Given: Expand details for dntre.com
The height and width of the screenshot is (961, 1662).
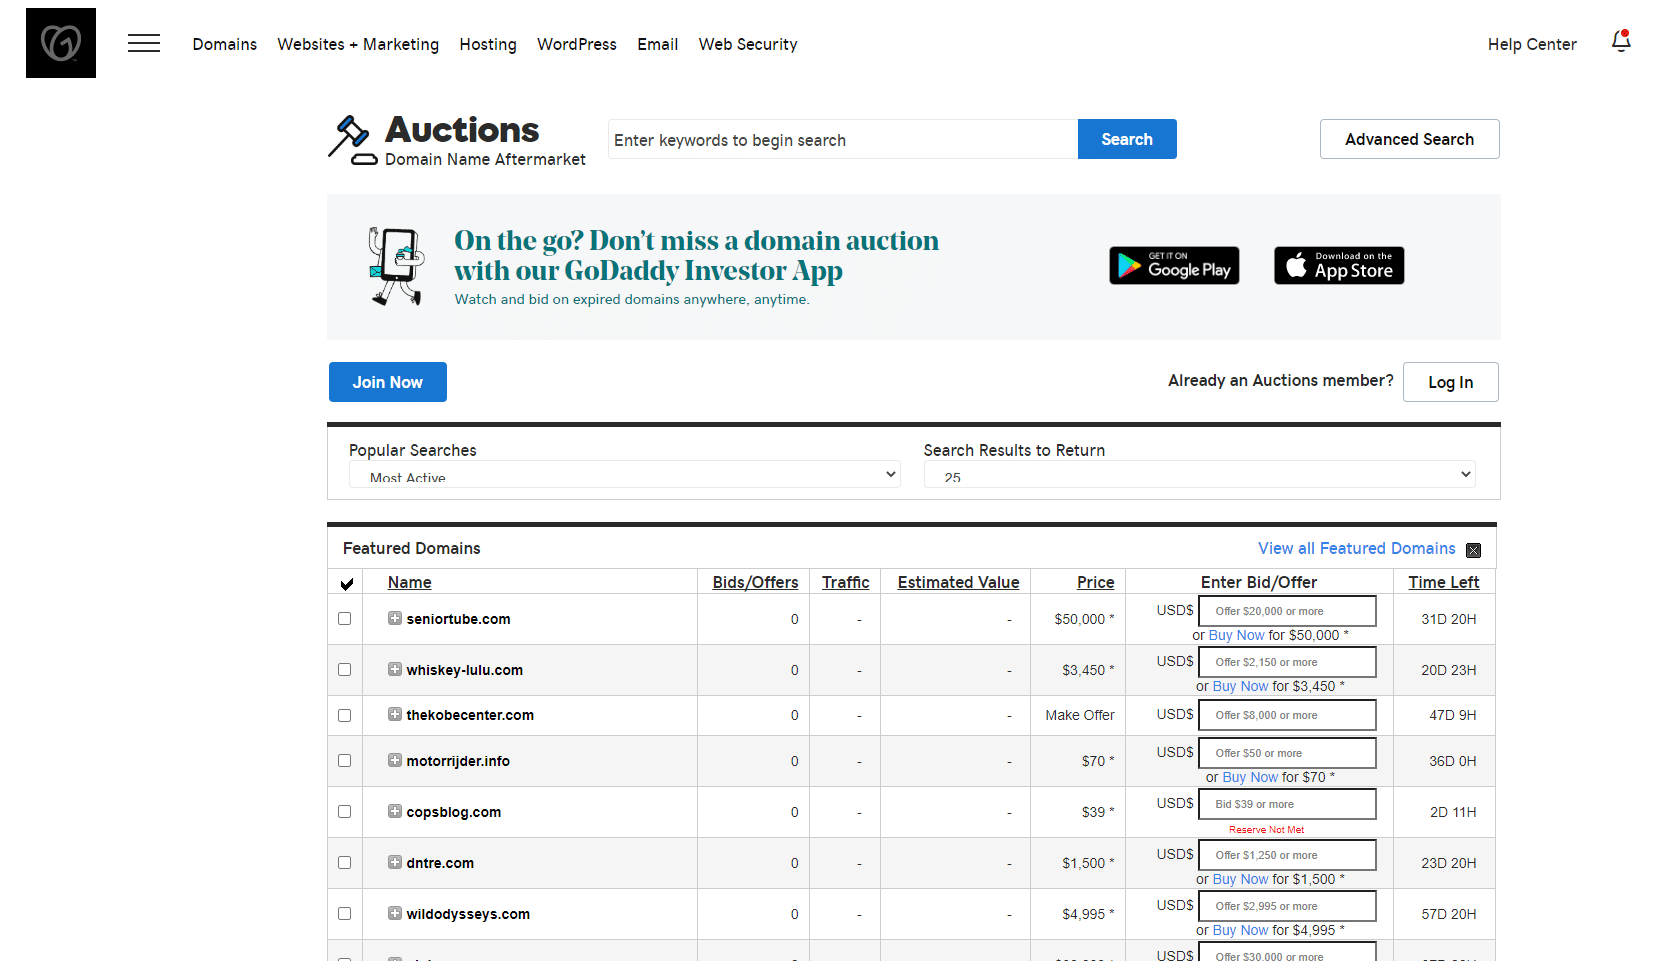Looking at the screenshot, I should click(x=395, y=862).
